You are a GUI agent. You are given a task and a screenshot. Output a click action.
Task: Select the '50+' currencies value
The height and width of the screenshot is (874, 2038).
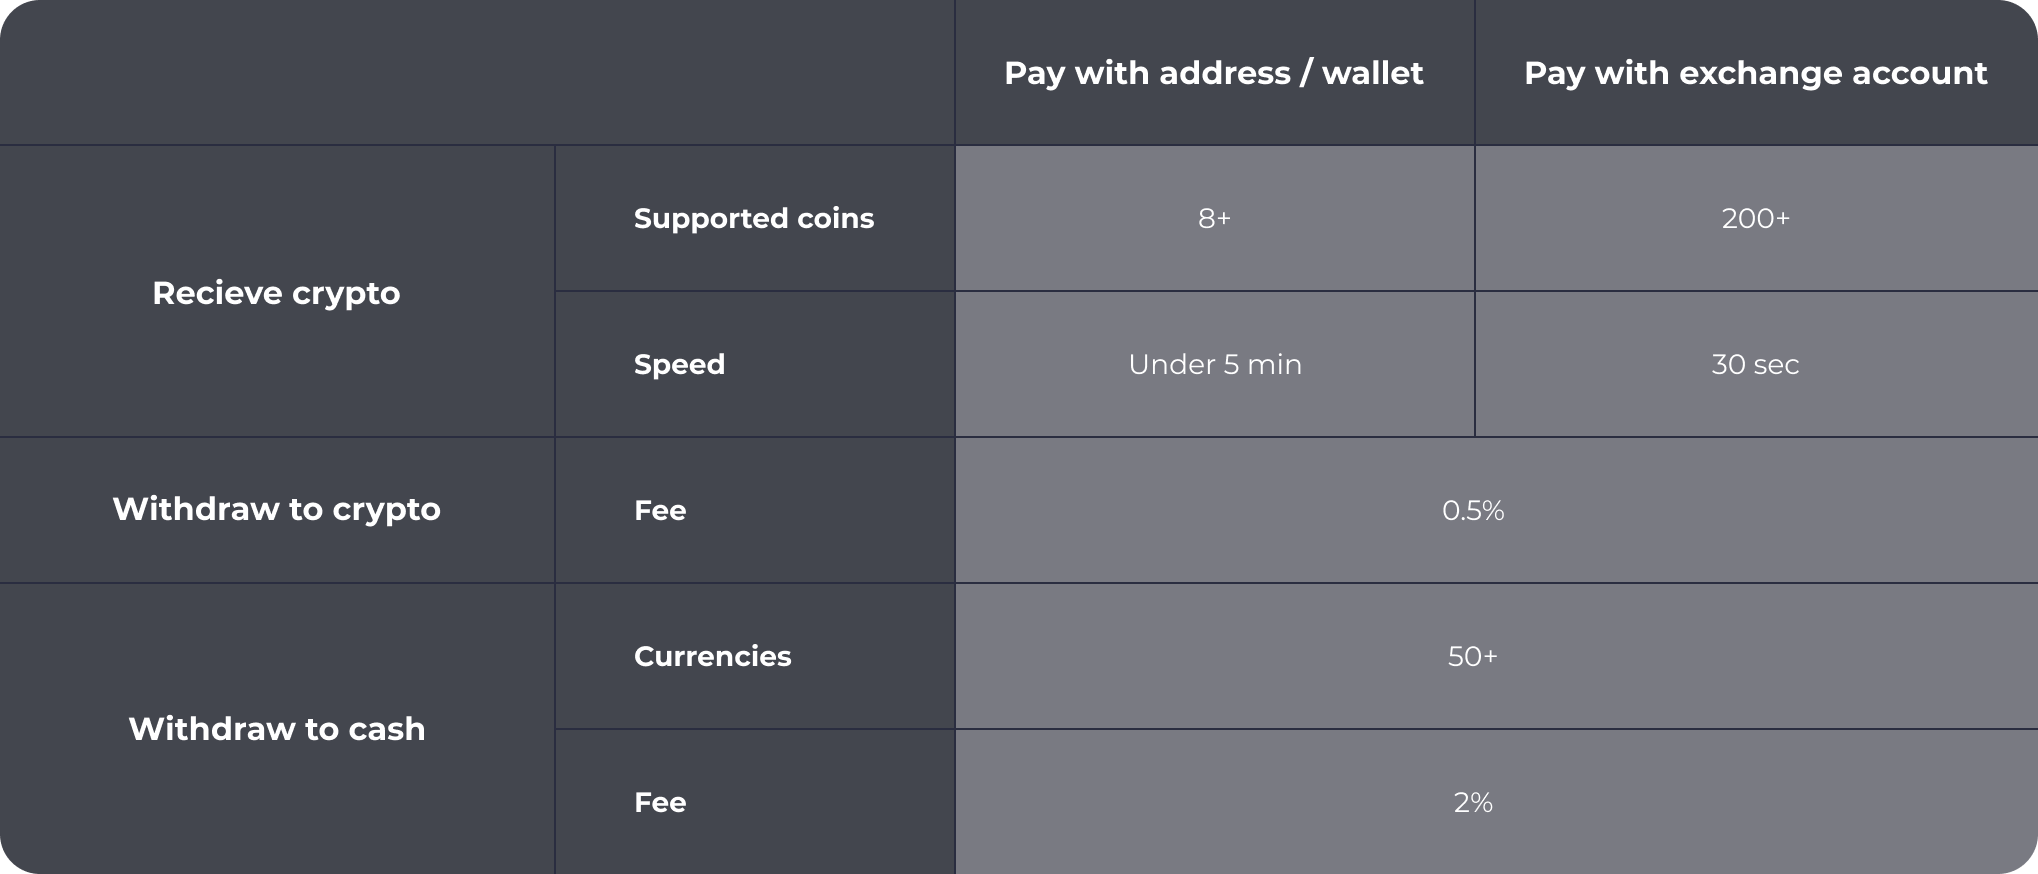tap(1473, 656)
